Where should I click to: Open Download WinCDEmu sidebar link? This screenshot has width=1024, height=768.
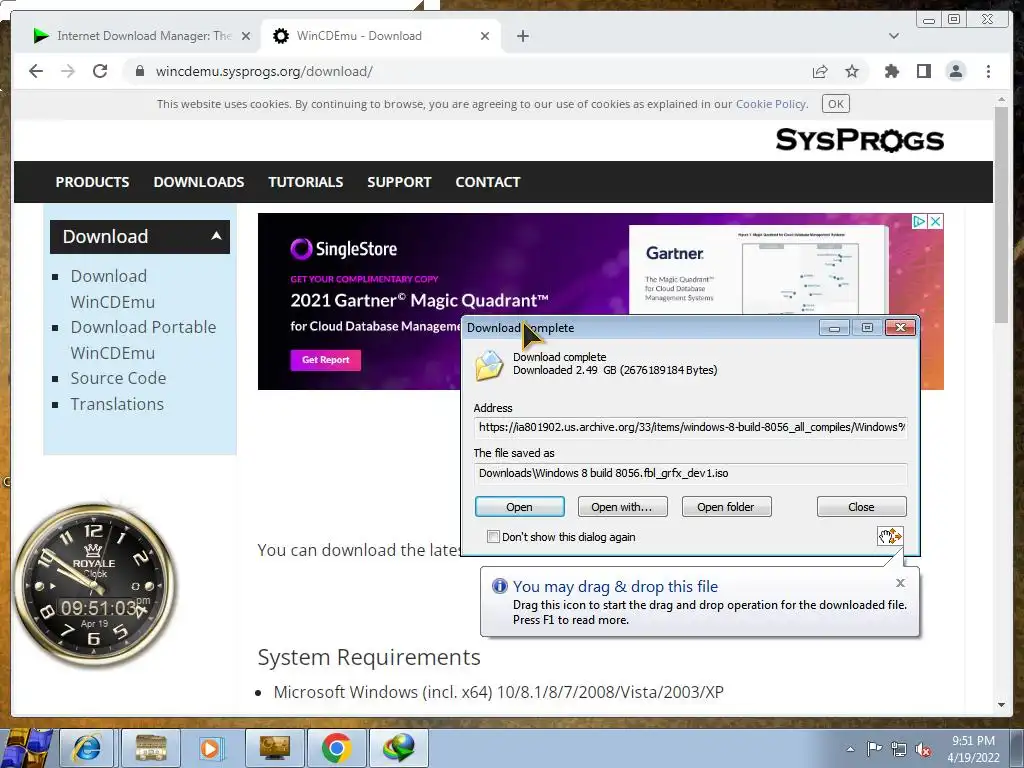click(112, 289)
